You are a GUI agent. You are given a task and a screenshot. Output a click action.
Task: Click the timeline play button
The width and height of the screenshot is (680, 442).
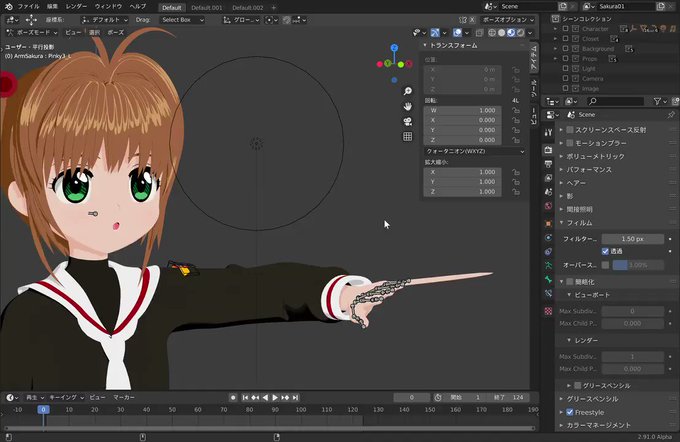pos(275,397)
